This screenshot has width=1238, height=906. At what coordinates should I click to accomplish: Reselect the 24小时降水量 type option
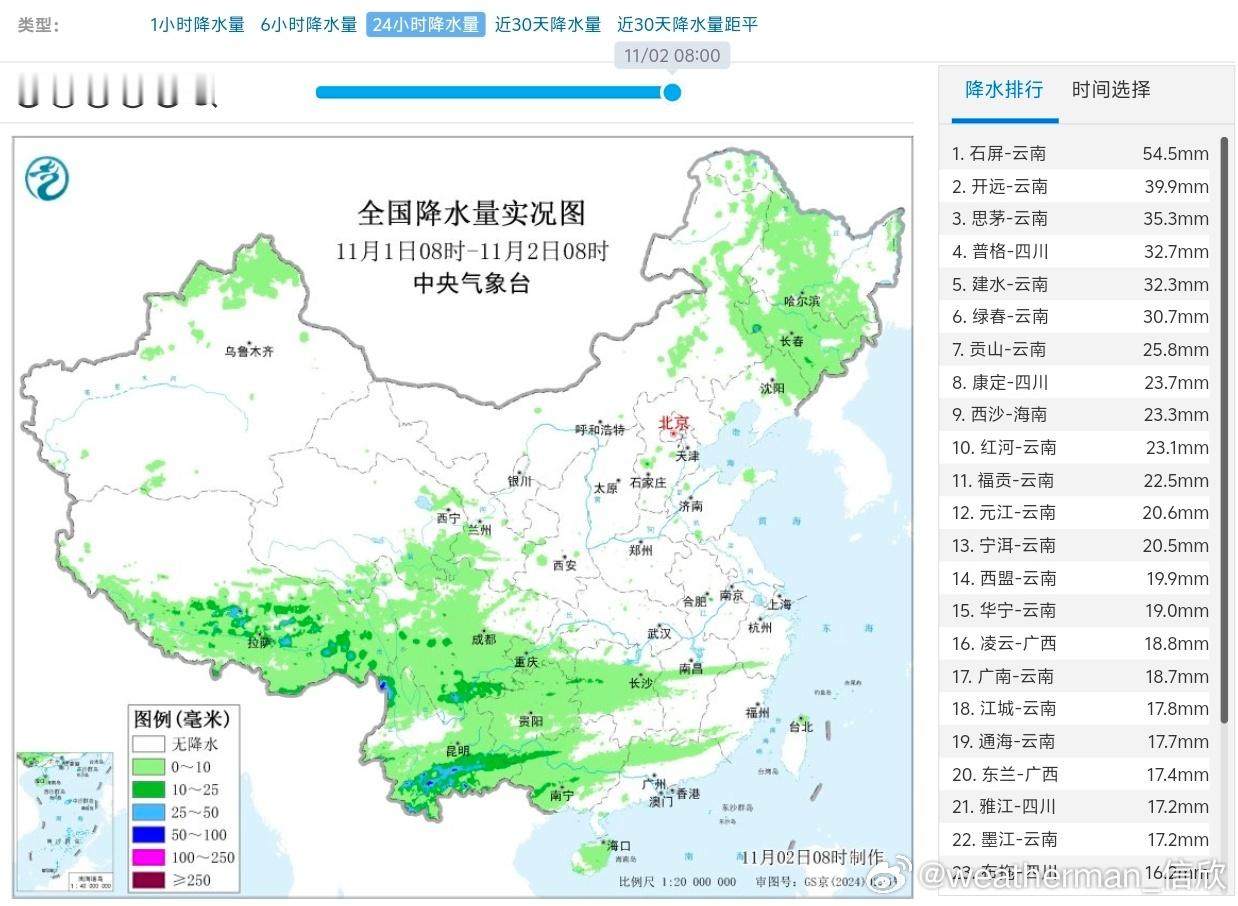point(426,24)
